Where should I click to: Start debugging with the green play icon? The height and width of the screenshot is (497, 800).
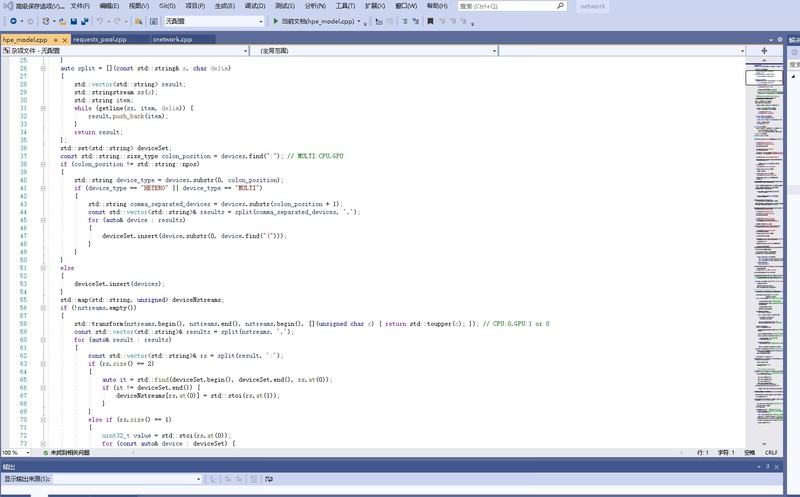point(276,21)
